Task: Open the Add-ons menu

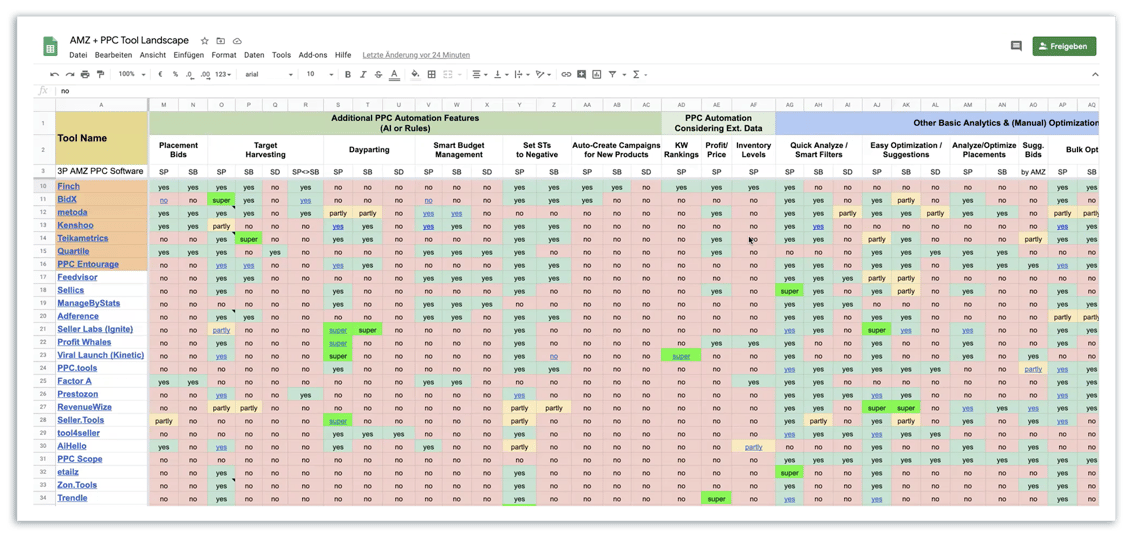Action: [313, 55]
